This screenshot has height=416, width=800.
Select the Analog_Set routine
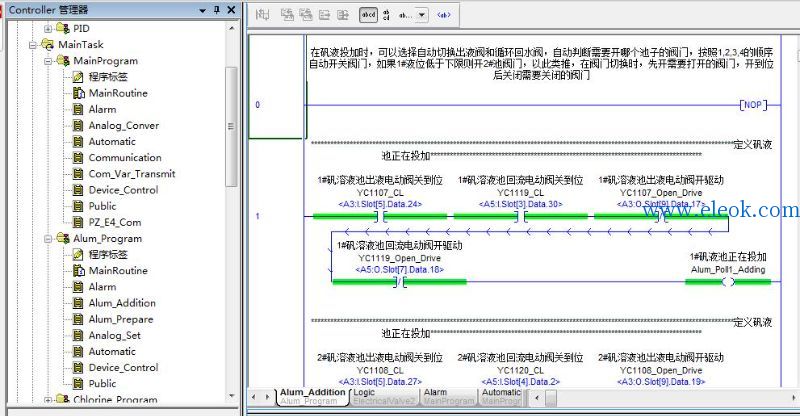tap(114, 335)
